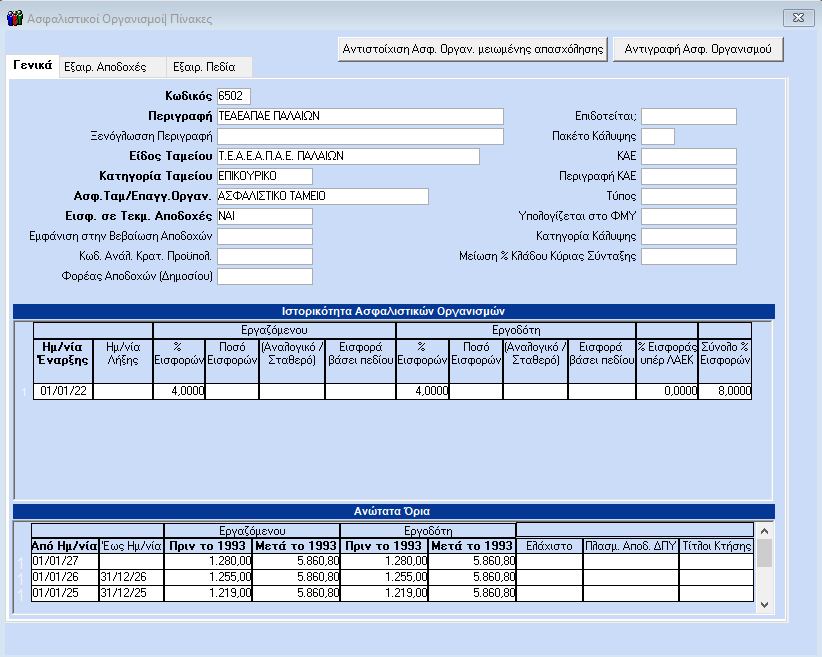Select the Είδος Ταμείου field
This screenshot has height=657, width=822.
[x=348, y=156]
